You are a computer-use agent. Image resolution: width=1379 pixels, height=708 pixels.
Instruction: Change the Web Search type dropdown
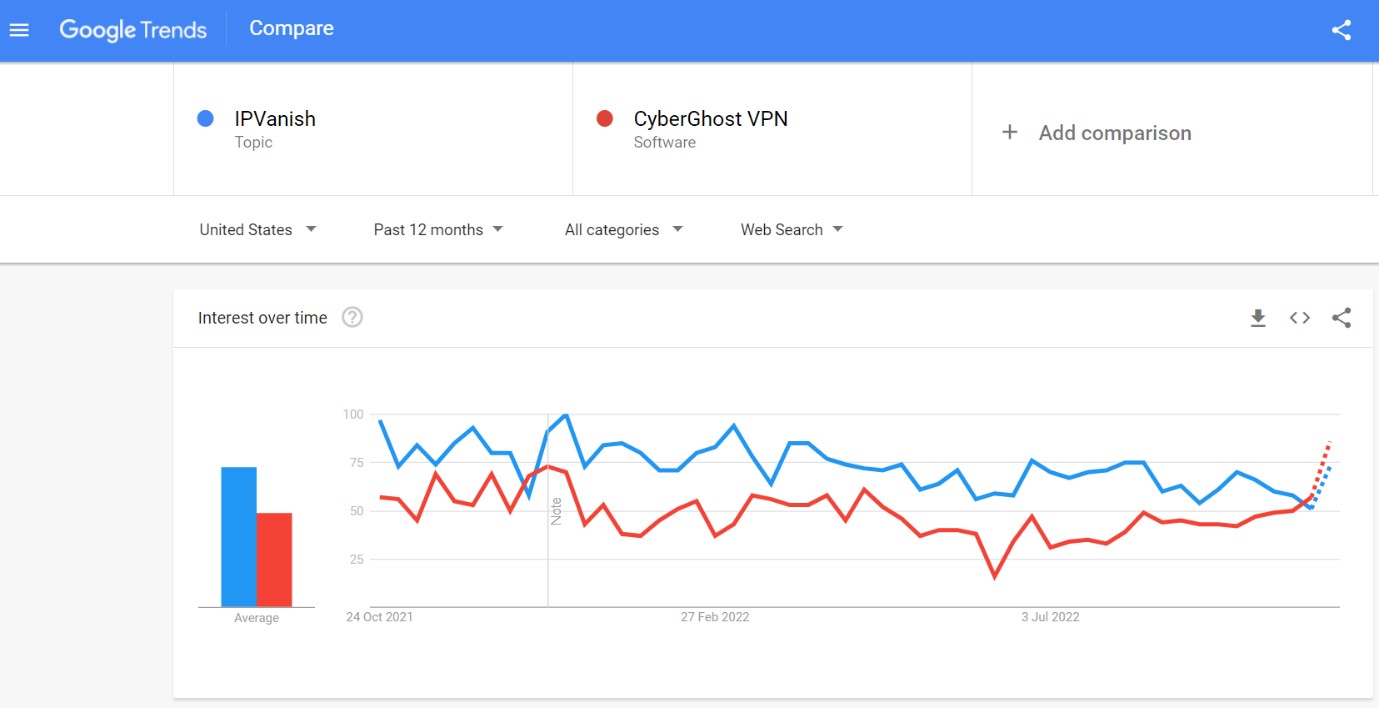pos(791,230)
